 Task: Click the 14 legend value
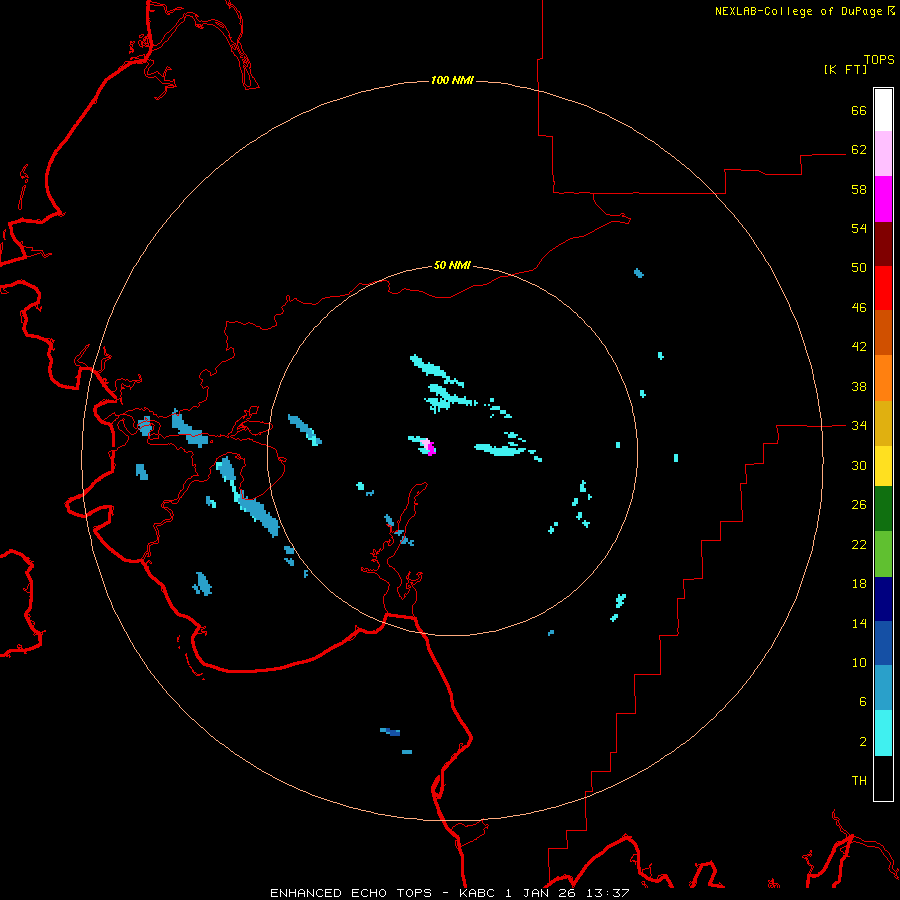pos(859,623)
